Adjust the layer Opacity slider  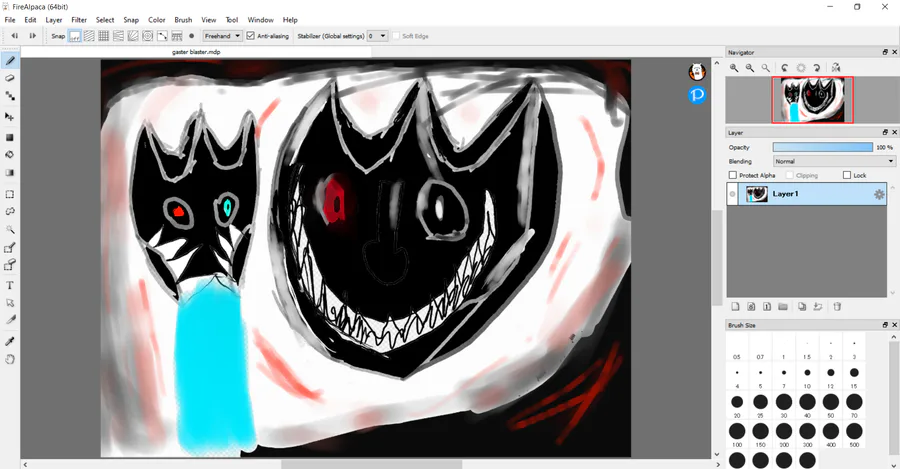[x=823, y=148]
